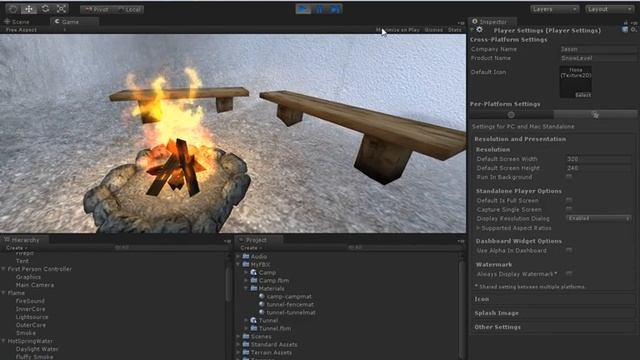Select the Hierarchy tab
Screen dimensions: 640x360
click(25, 240)
